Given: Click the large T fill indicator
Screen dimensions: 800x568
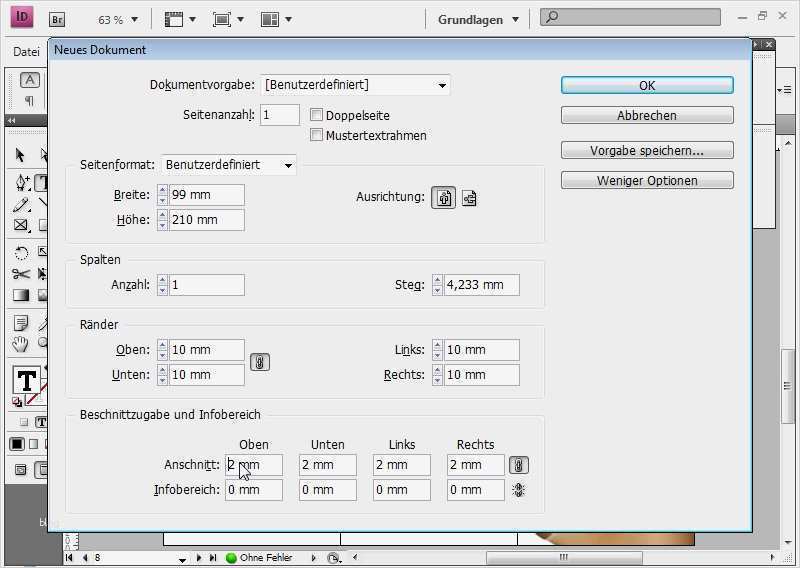Looking at the screenshot, I should click(26, 380).
